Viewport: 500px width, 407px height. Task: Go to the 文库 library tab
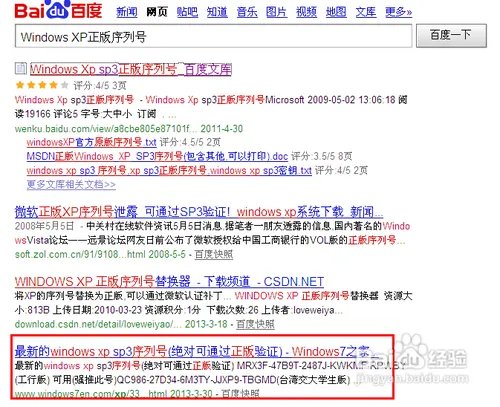pyautogui.click(x=366, y=12)
